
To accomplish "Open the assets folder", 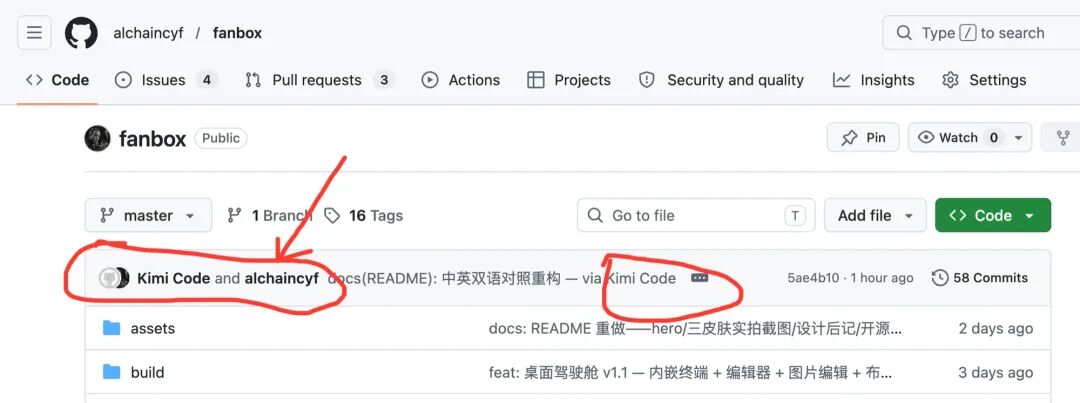I will (153, 329).
